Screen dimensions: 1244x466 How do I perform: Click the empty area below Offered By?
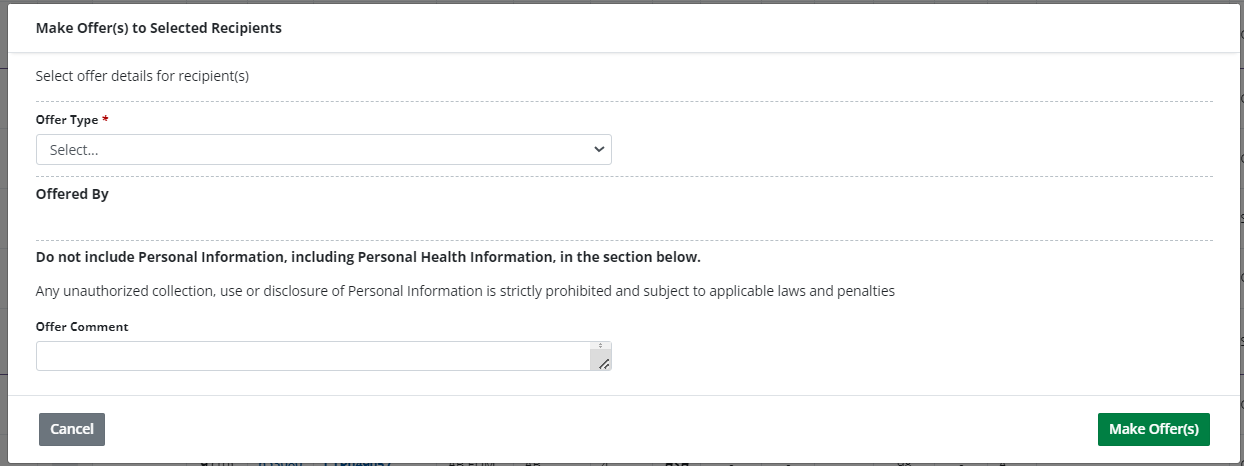coord(400,222)
